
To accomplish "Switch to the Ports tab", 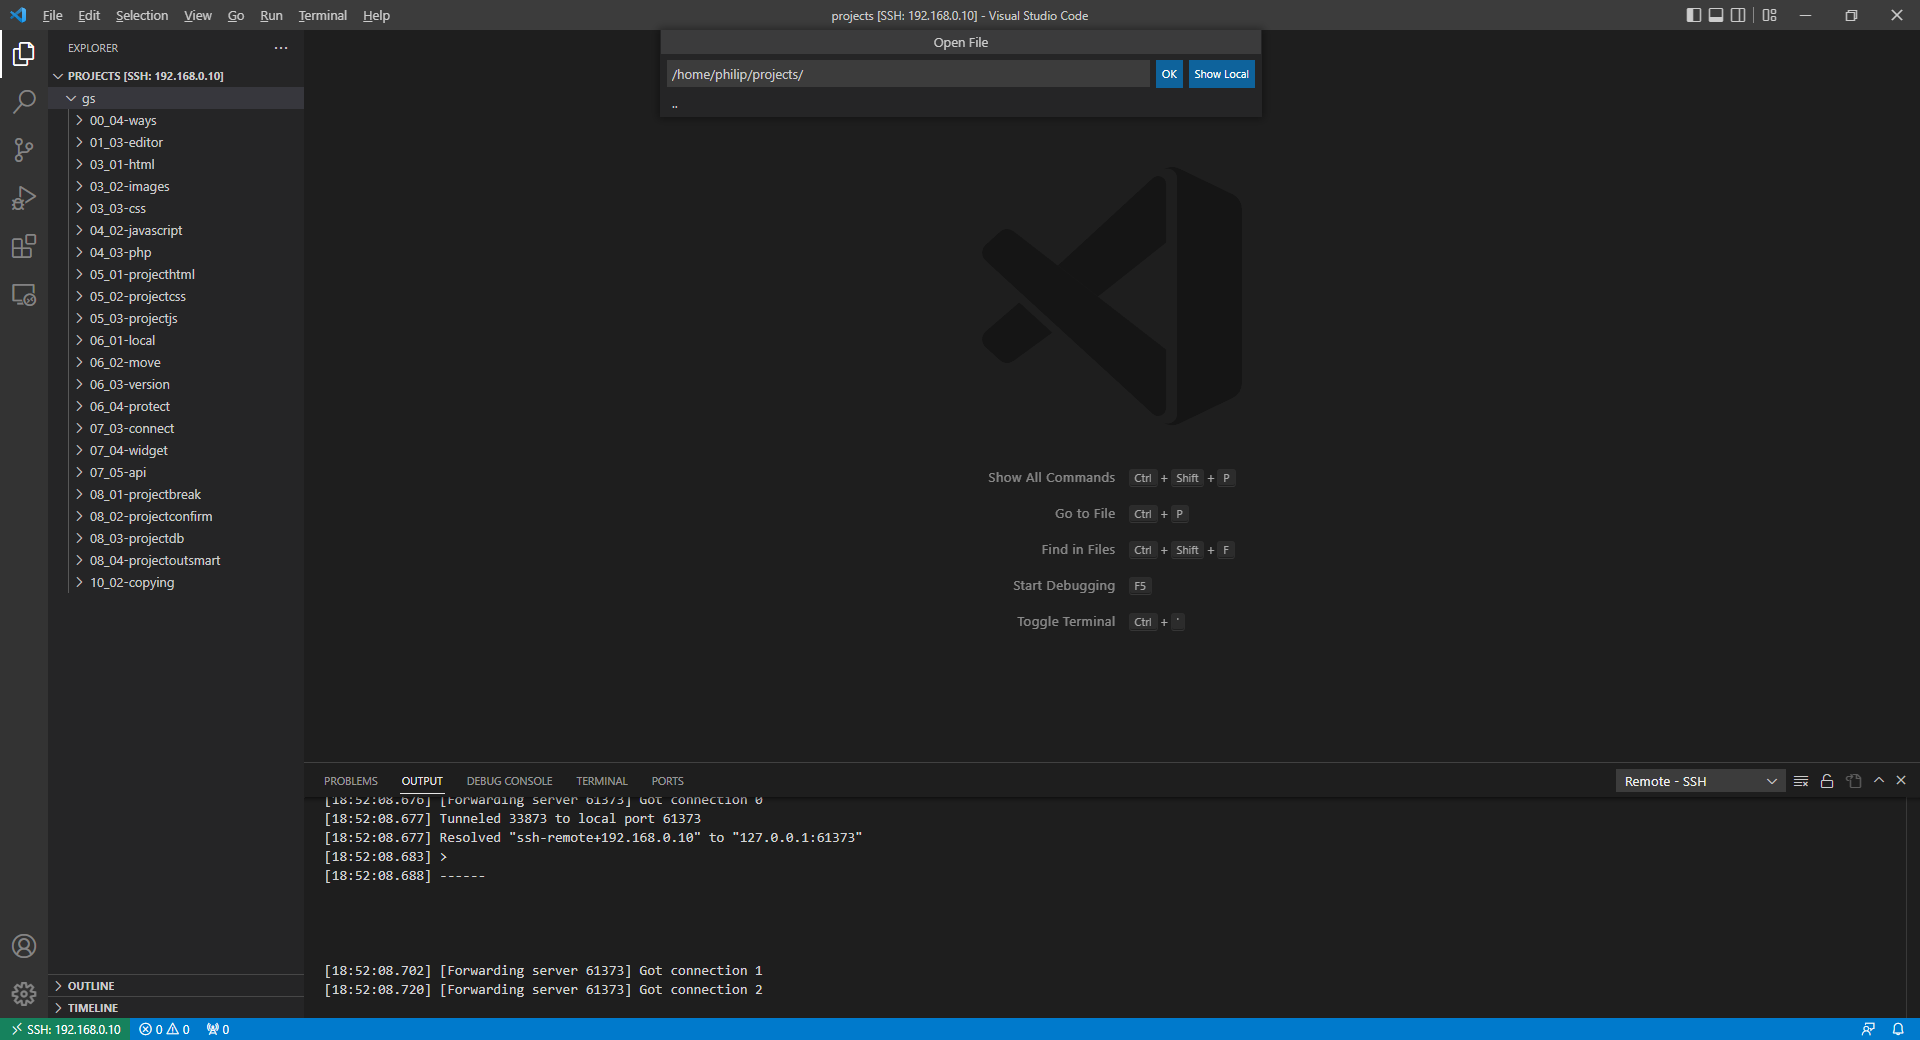I will [668, 781].
